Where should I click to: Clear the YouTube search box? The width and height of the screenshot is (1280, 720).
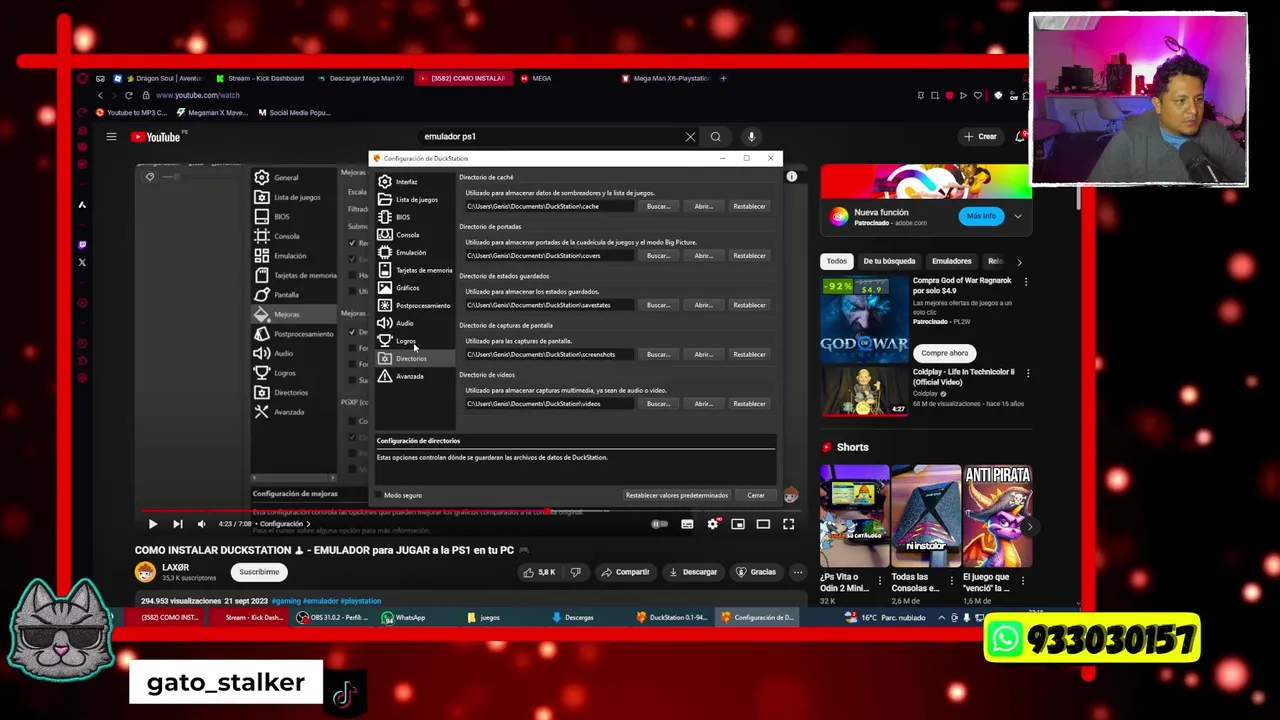click(690, 137)
